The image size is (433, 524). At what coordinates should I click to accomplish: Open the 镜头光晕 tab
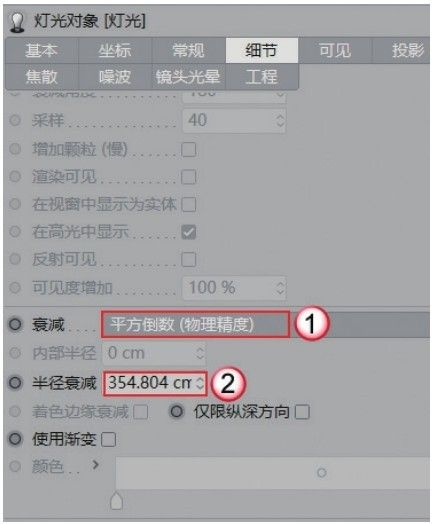[x=188, y=77]
